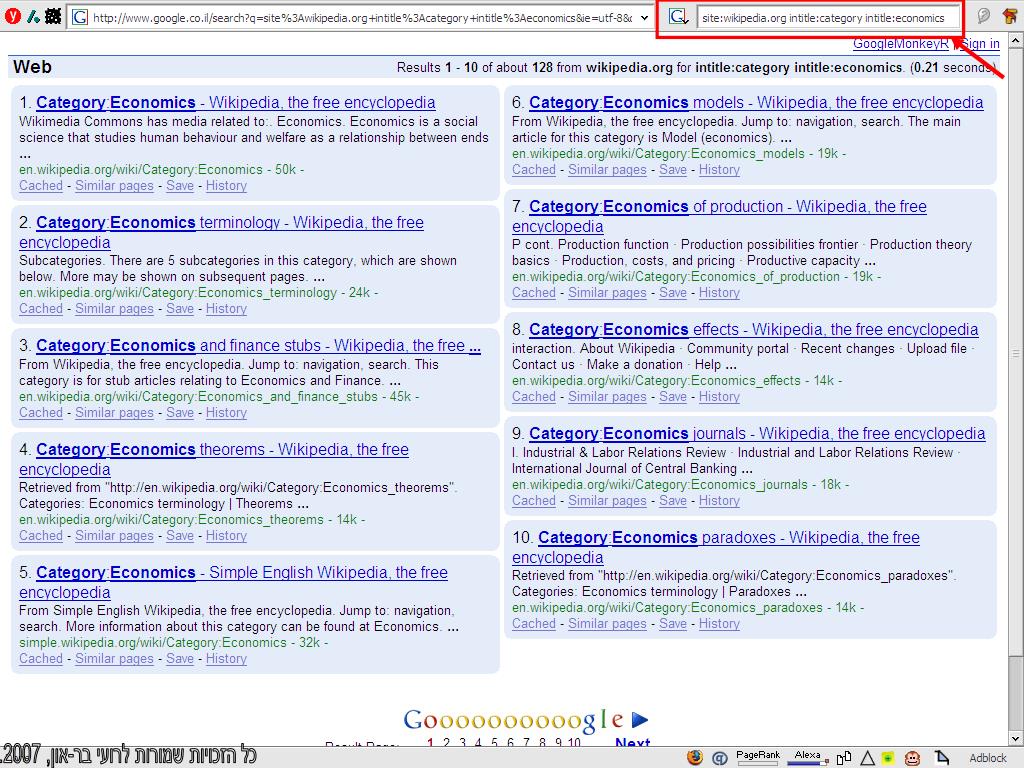This screenshot has width=1024, height=768.
Task: Click Save under Economics journals result
Action: pyautogui.click(x=673, y=500)
